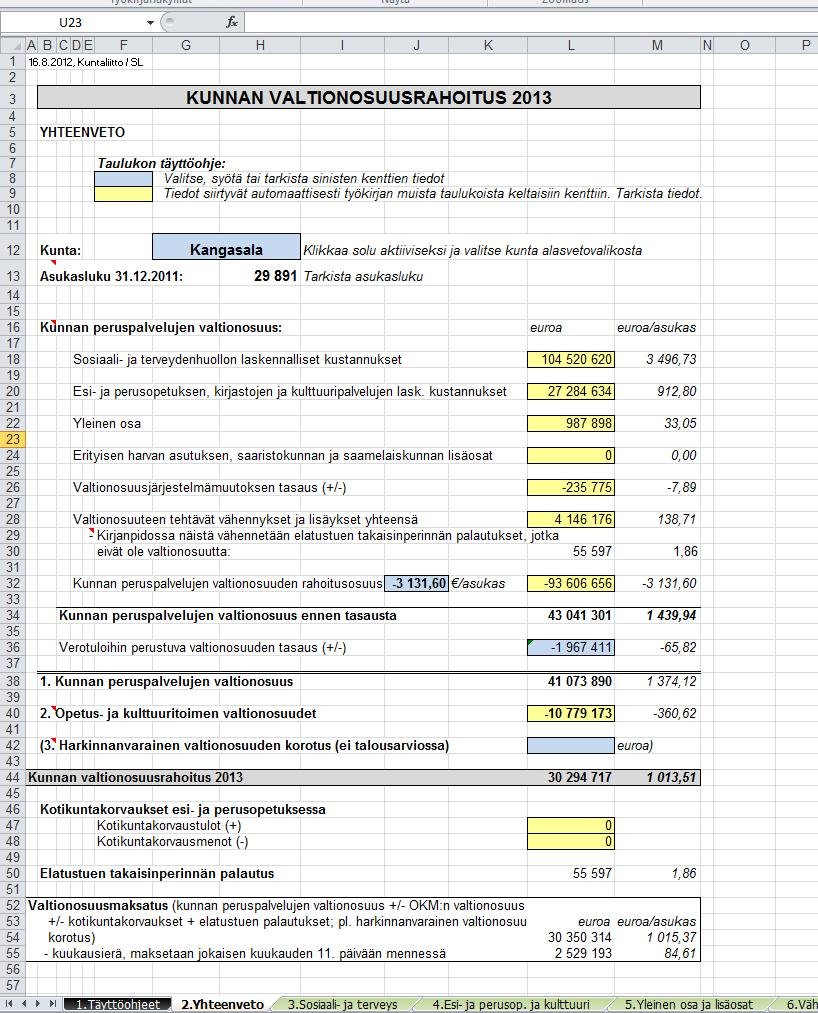Click previous sheet navigation arrow

click(x=24, y=1004)
